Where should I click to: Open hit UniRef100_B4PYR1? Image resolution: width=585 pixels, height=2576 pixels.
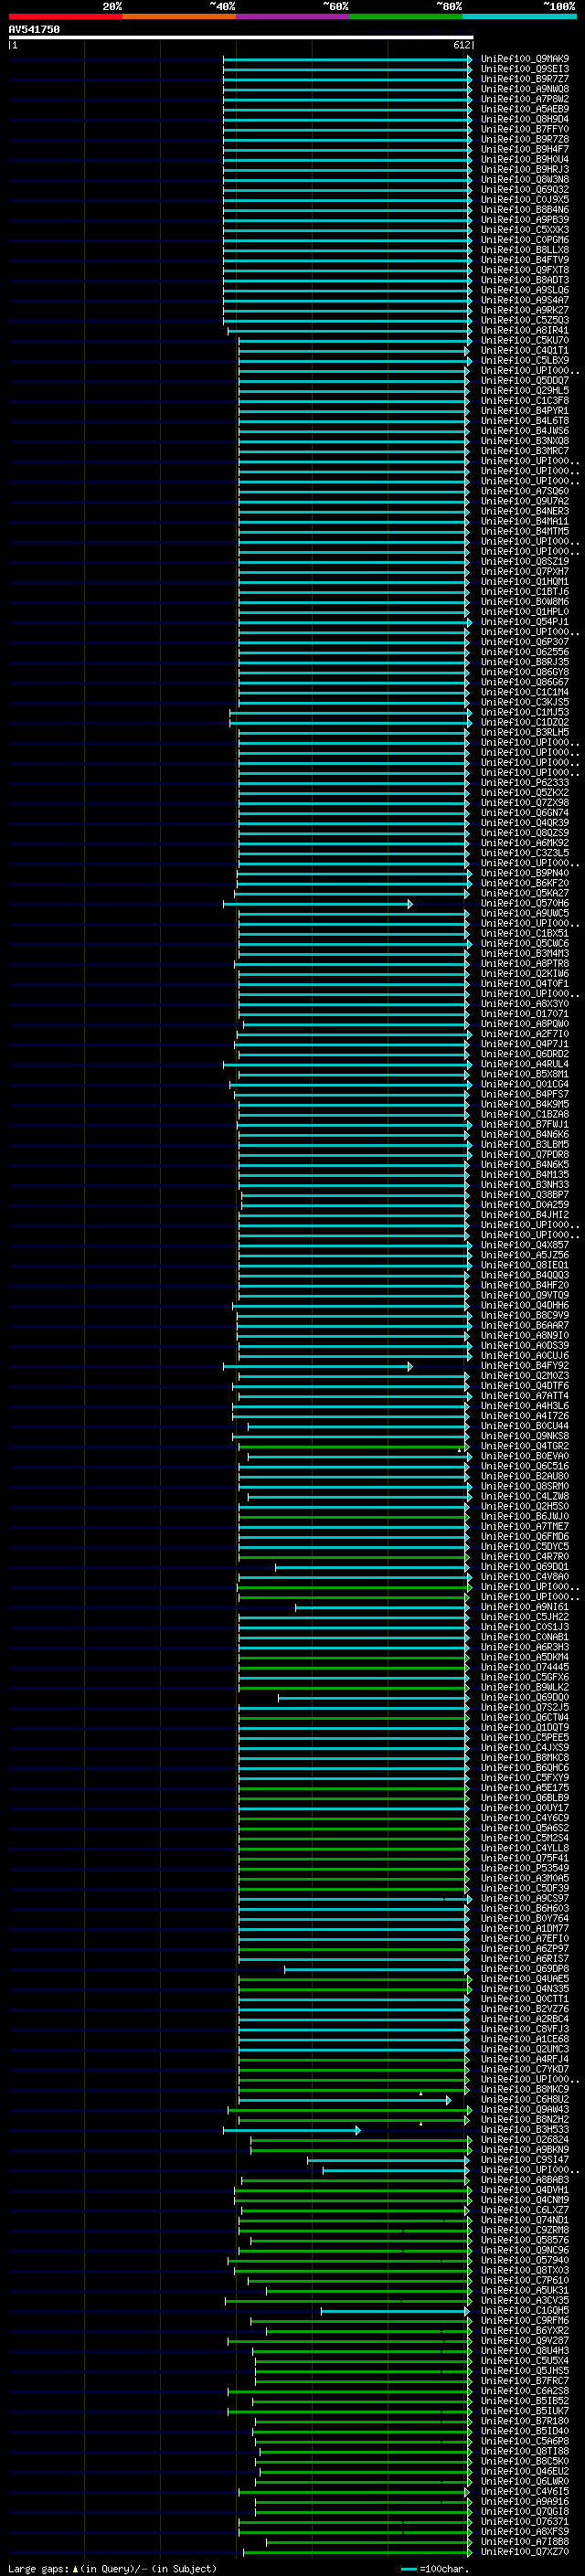point(525,410)
